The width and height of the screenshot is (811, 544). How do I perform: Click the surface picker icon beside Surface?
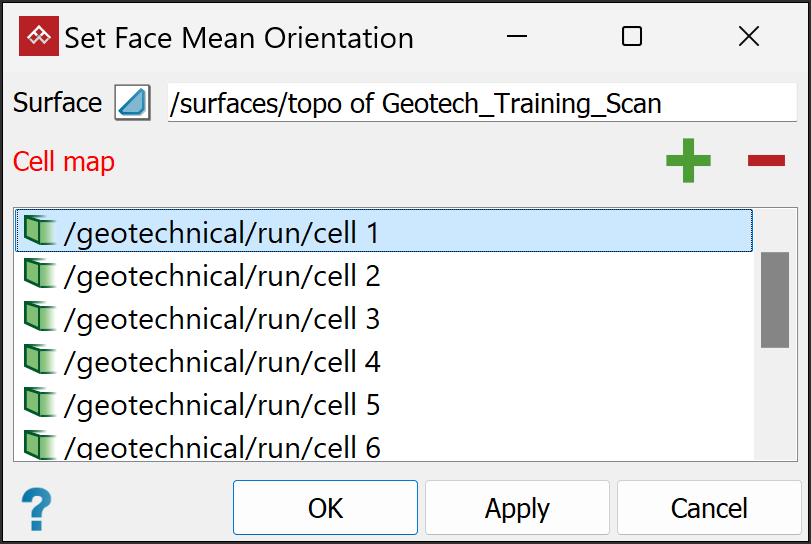point(132,103)
